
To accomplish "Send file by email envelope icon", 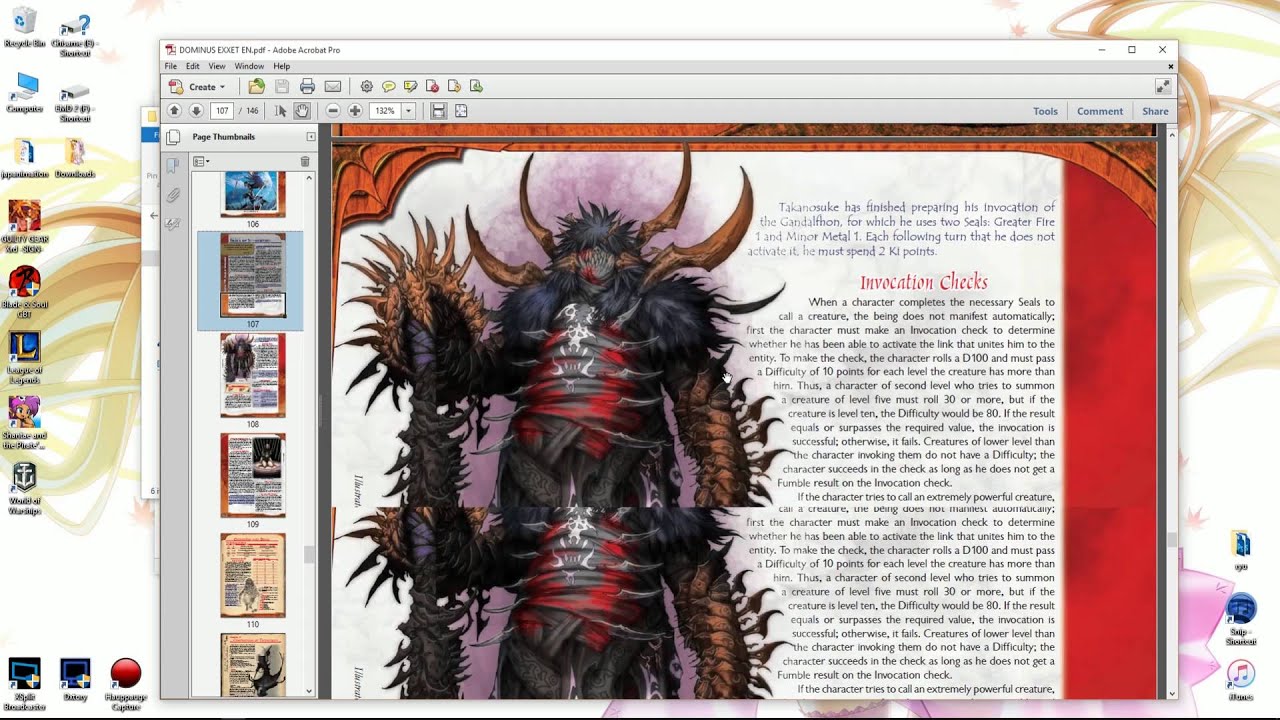I will pos(333,87).
